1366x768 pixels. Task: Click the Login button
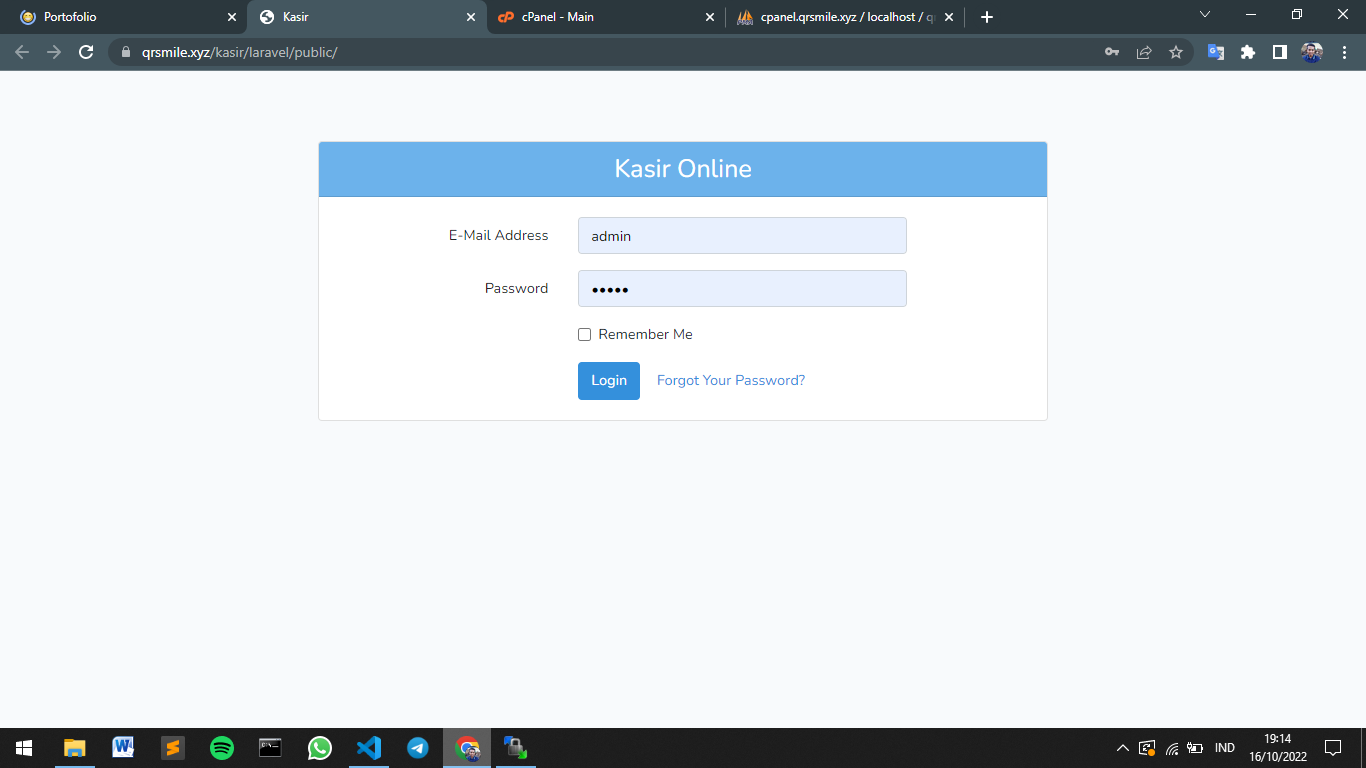pos(608,381)
